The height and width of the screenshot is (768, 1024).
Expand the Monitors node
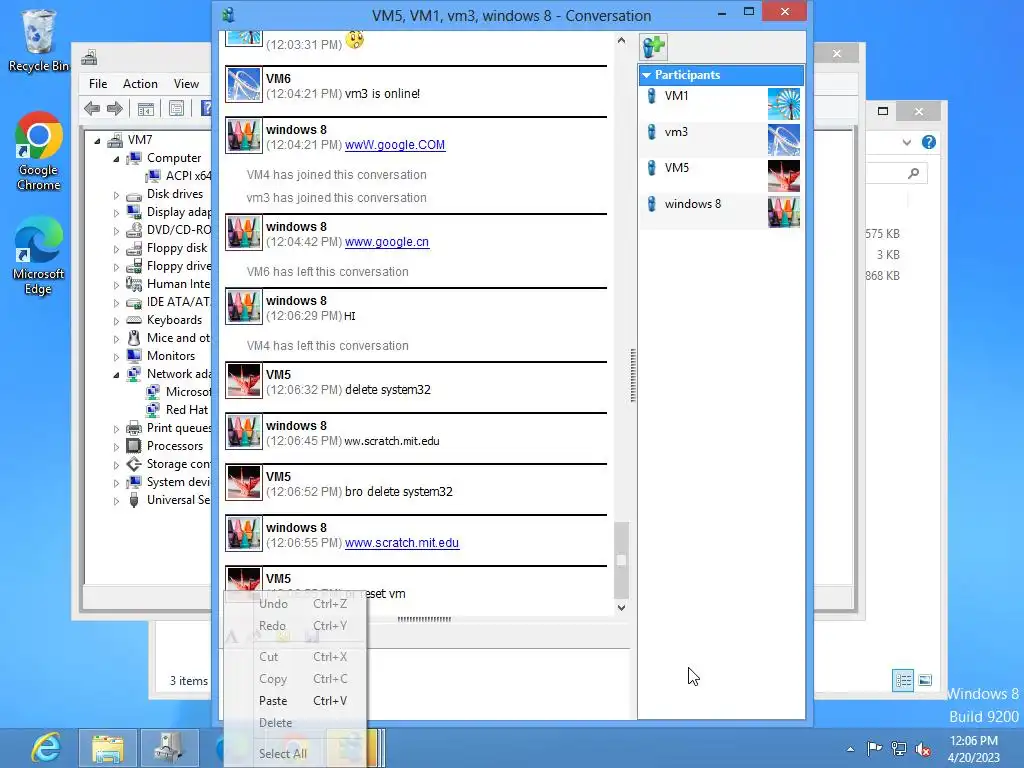click(116, 357)
